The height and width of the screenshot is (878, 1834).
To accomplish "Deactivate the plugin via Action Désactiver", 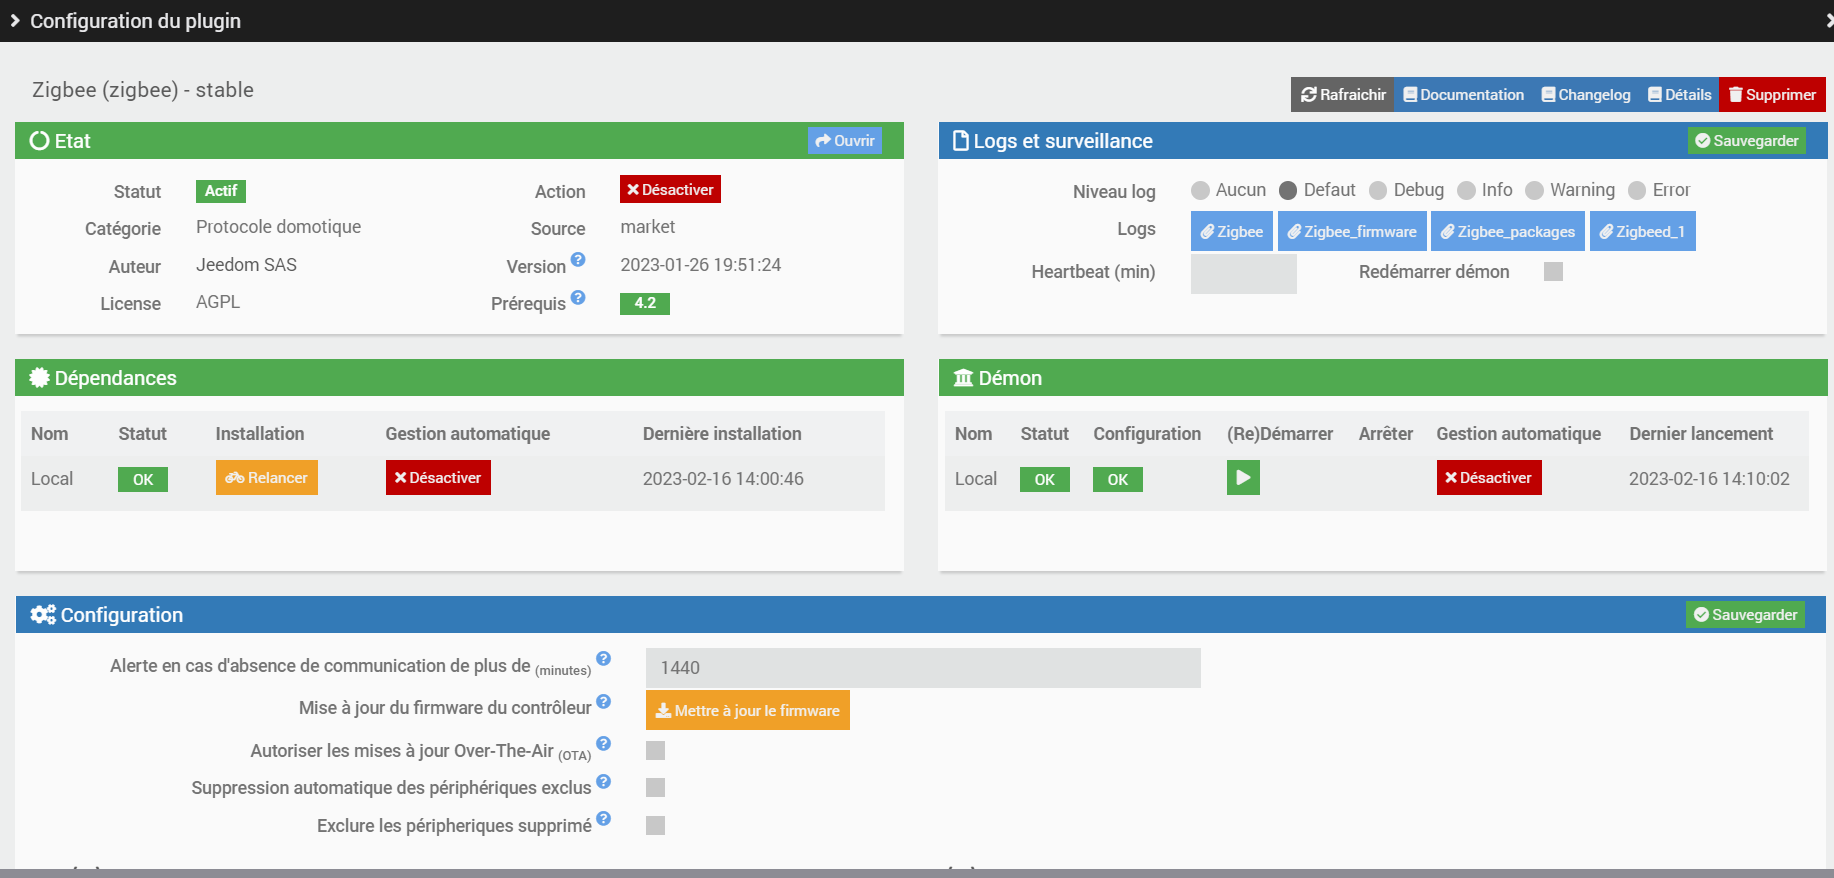I will (670, 189).
